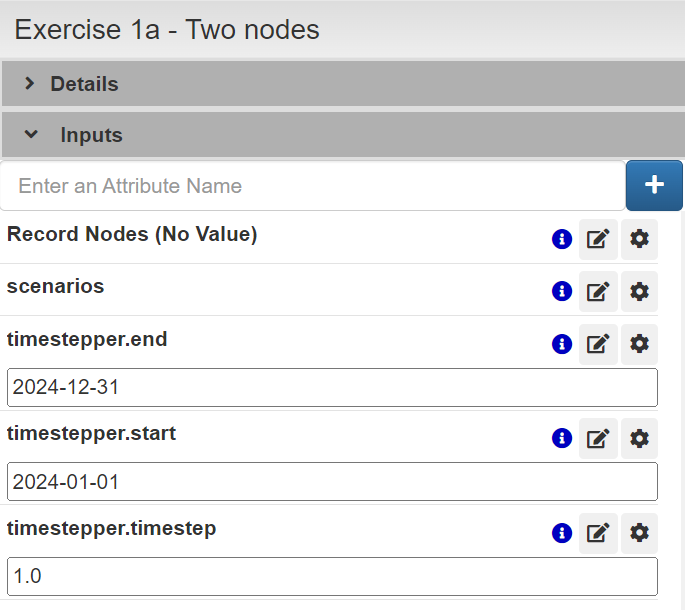This screenshot has width=685, height=610.
Task: Show info for timestepper.timestep
Action: click(562, 533)
